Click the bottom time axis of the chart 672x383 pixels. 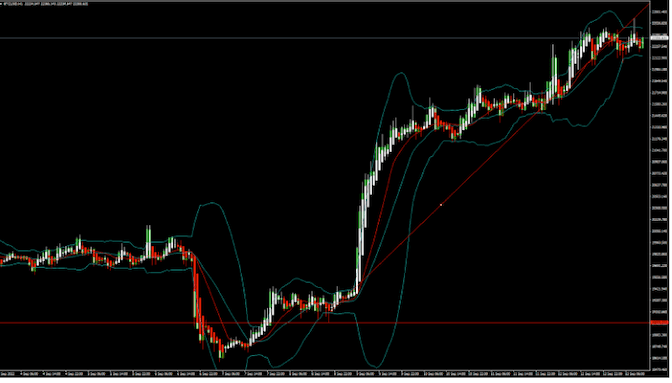[x=325, y=374]
